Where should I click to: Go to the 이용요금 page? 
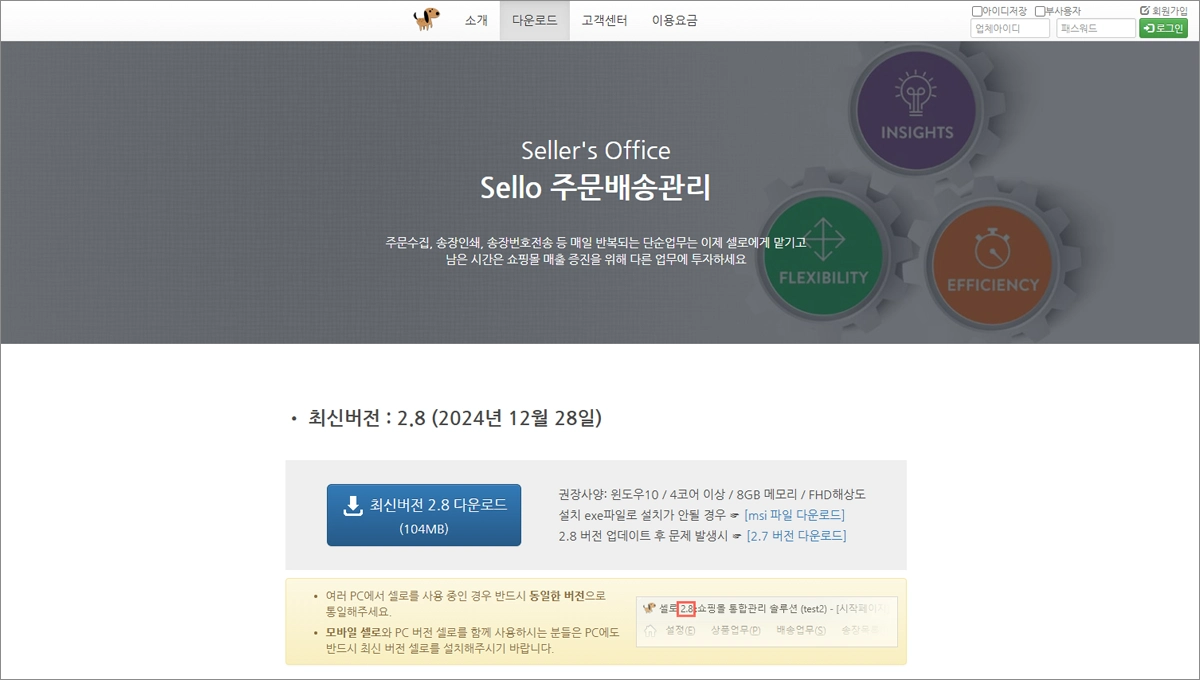[x=674, y=20]
